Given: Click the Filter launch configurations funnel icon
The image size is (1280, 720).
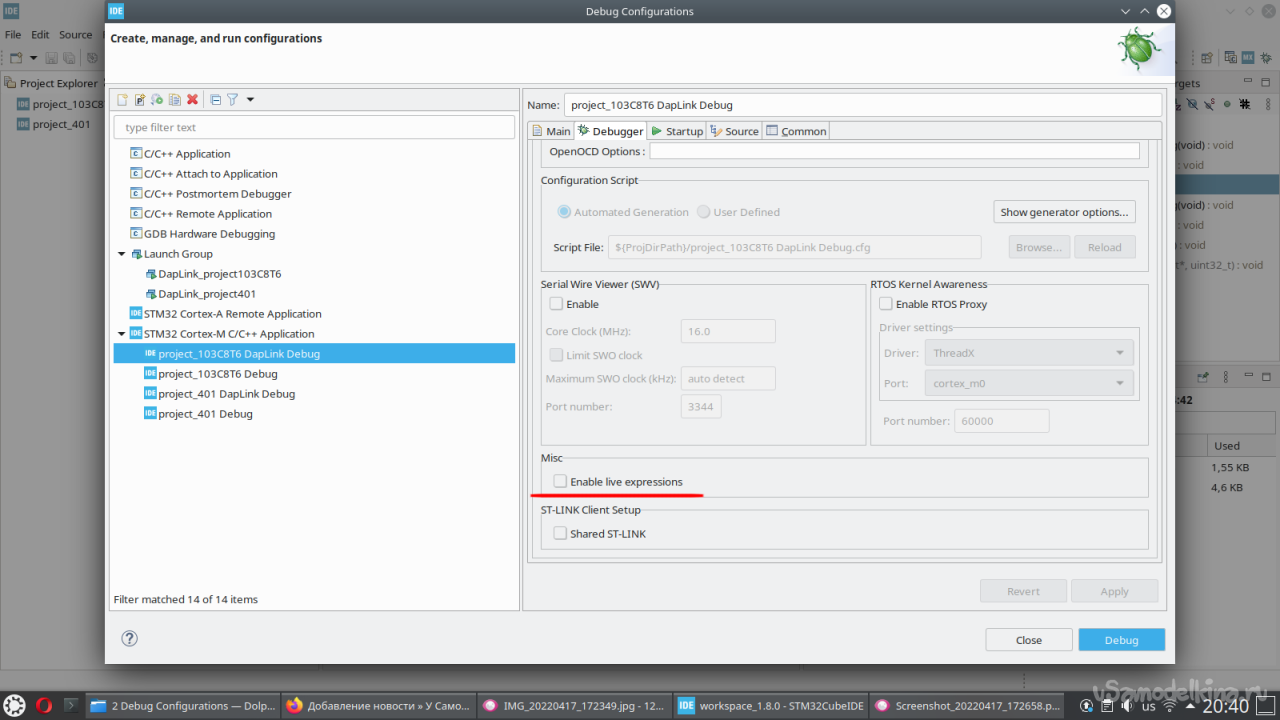Looking at the screenshot, I should tap(232, 99).
